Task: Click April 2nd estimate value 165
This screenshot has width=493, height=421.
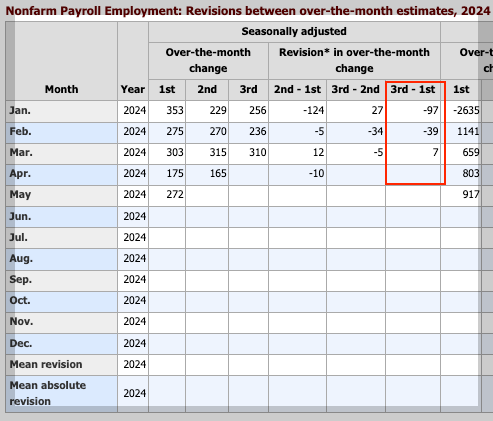Action: (218, 173)
